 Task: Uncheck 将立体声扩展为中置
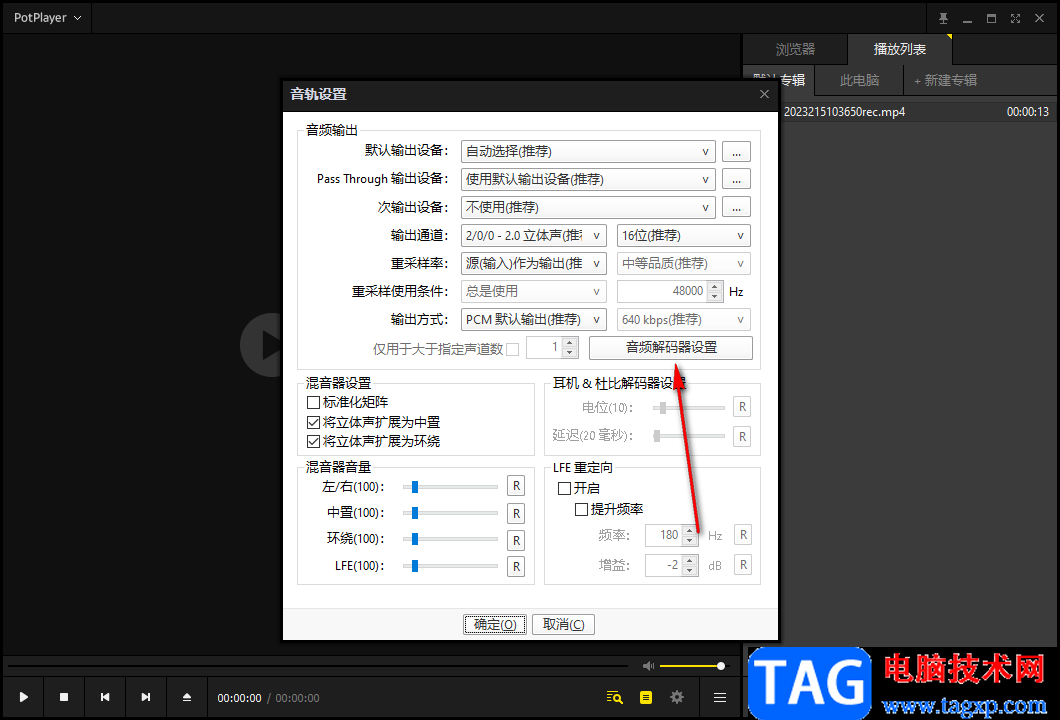[314, 423]
